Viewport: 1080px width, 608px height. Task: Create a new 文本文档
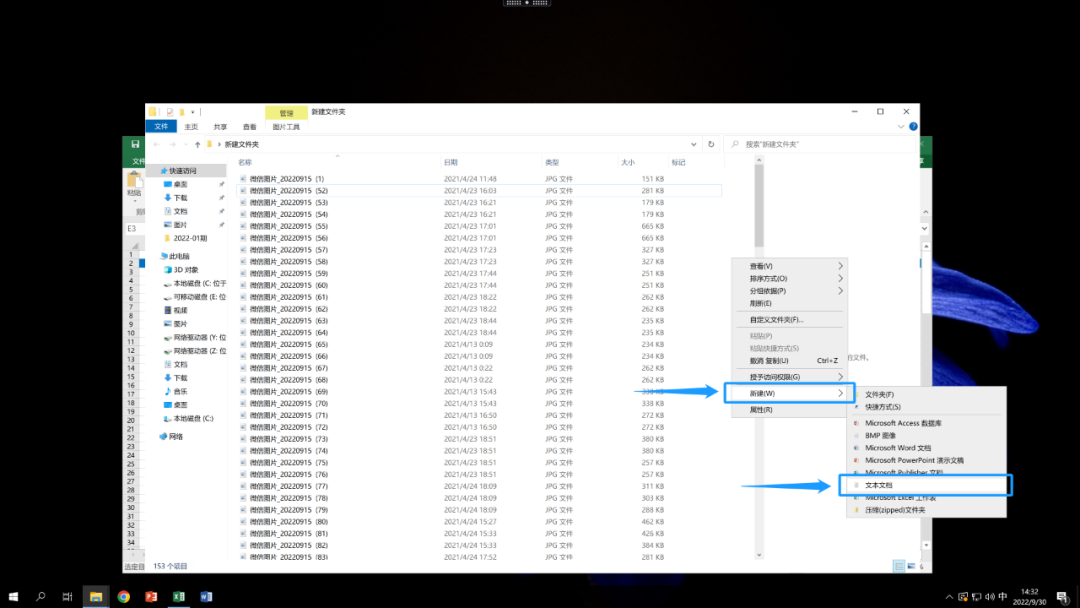click(926, 485)
